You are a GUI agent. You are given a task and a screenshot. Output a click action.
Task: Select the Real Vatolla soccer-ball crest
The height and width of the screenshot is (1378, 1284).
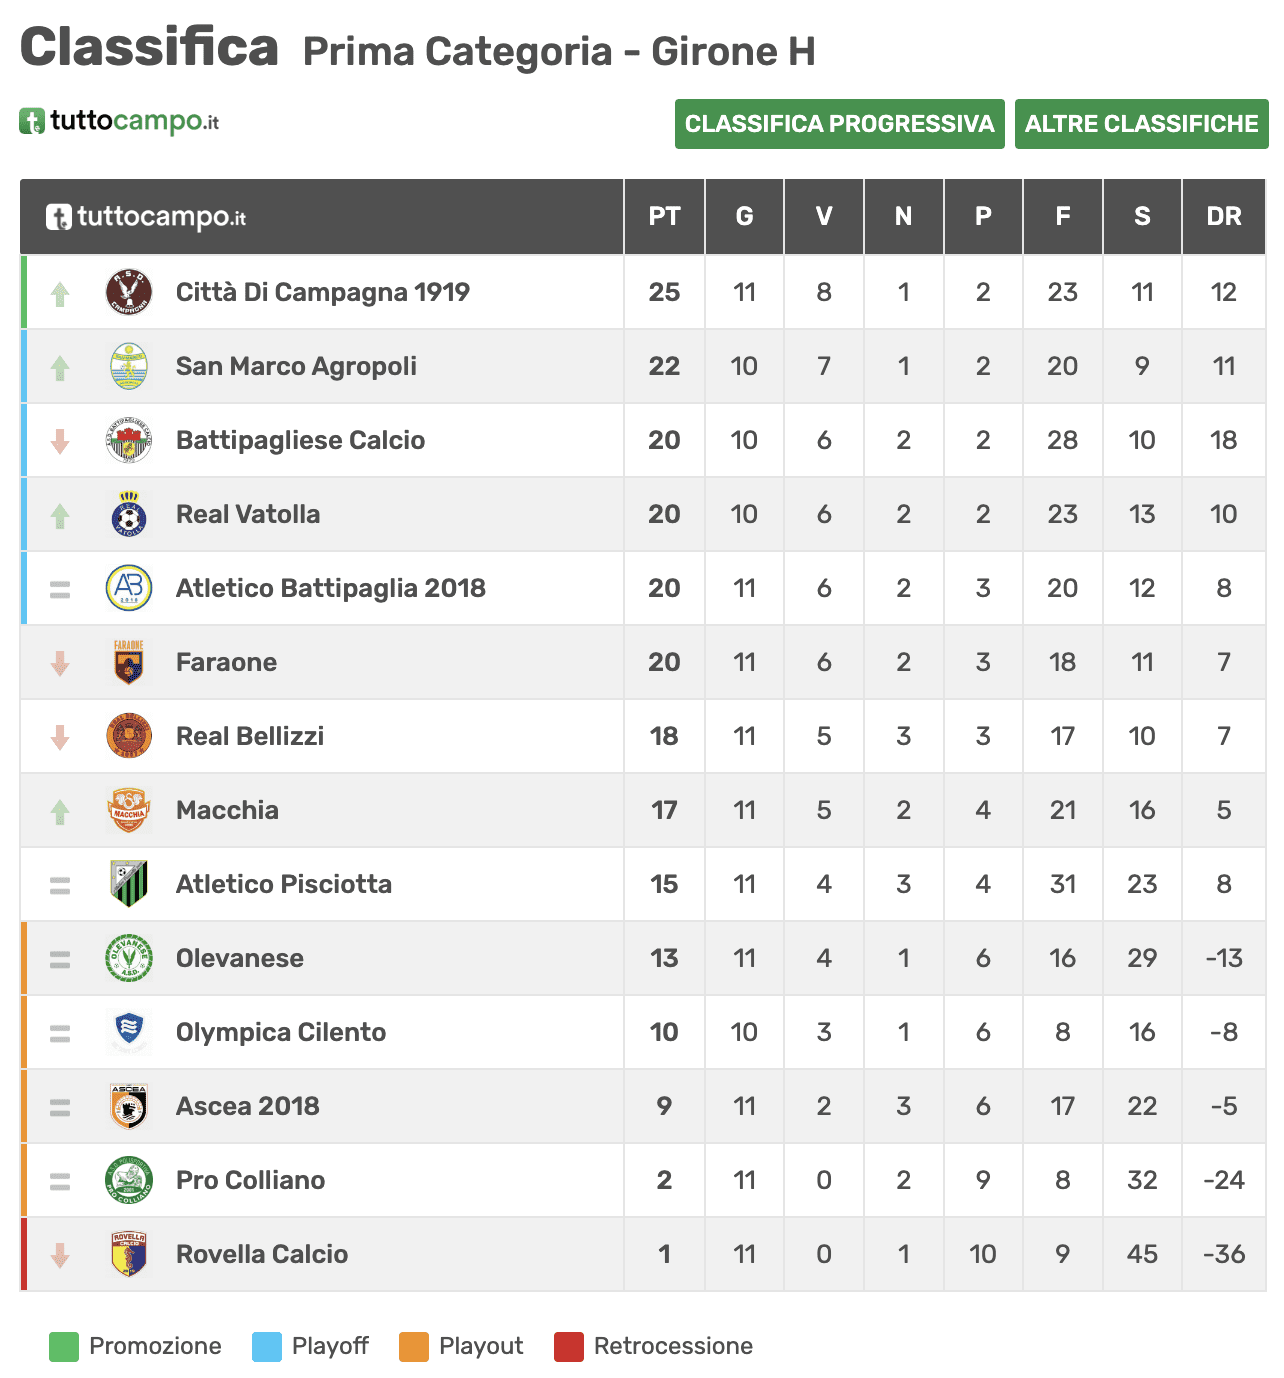[129, 514]
